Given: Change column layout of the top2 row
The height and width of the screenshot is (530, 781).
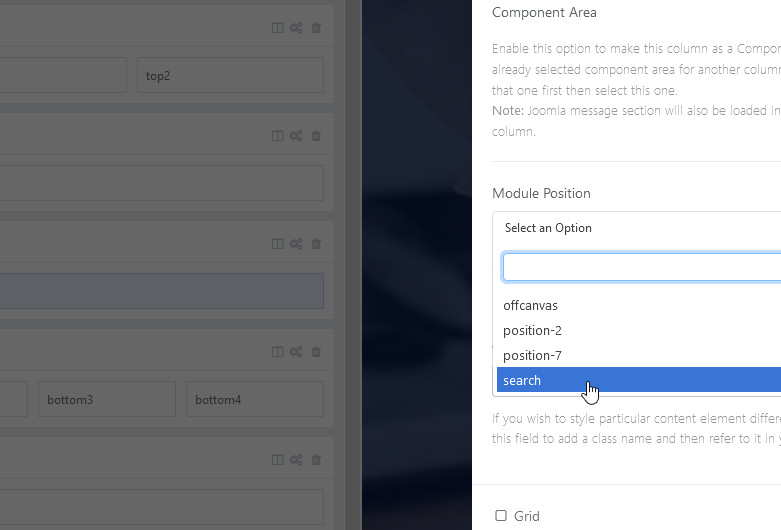Looking at the screenshot, I should click(278, 28).
